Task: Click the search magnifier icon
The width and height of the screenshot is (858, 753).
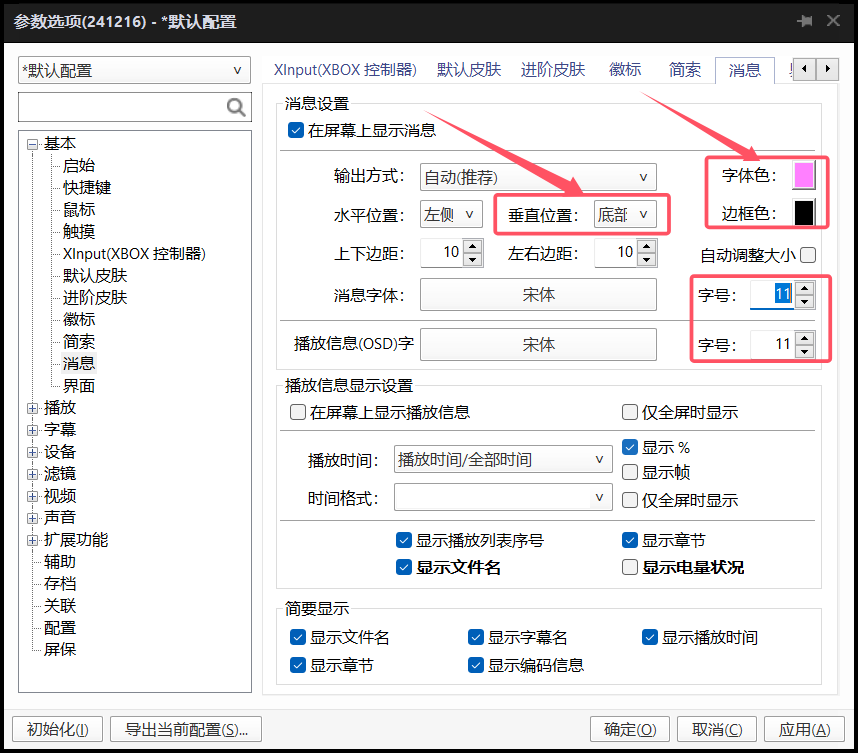Action: pos(236,107)
